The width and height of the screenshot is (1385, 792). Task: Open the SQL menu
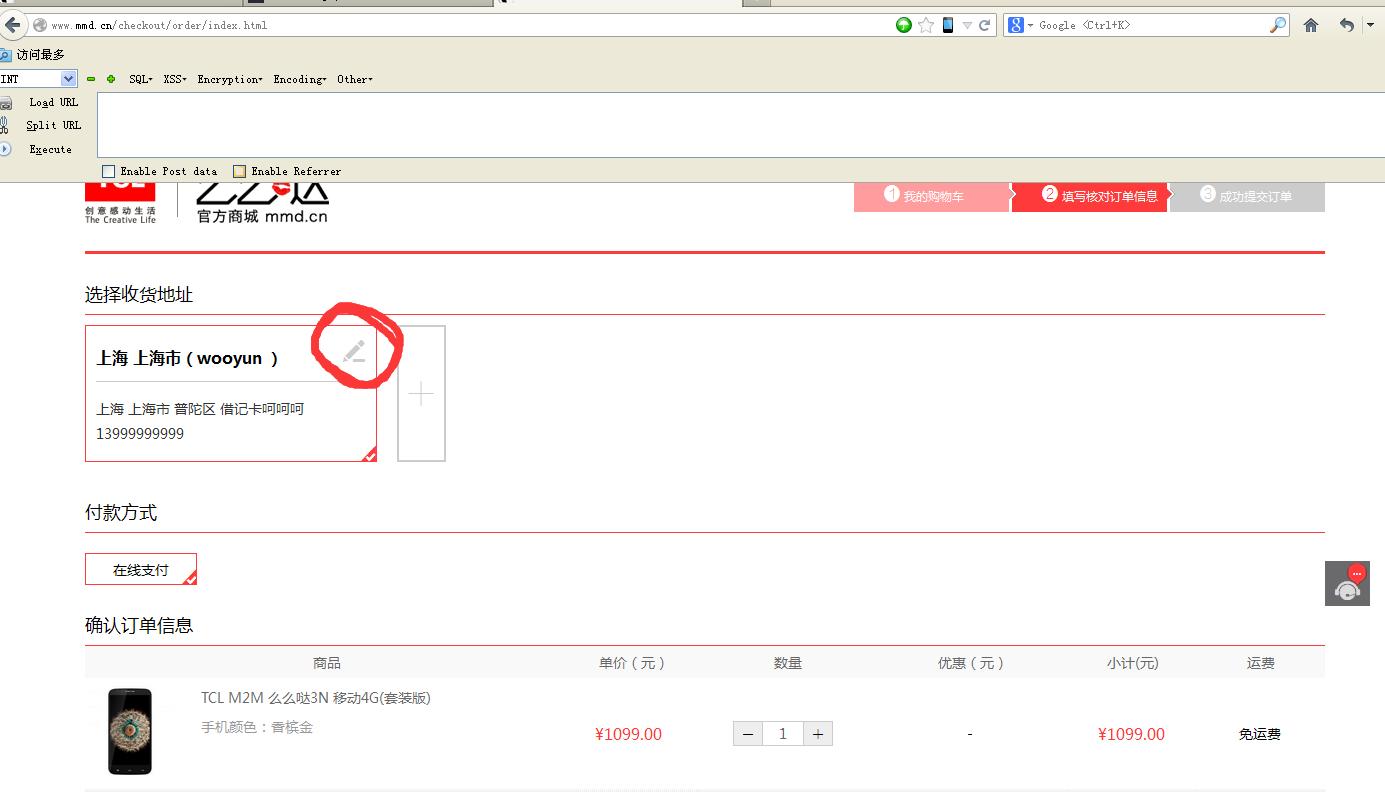click(141, 79)
